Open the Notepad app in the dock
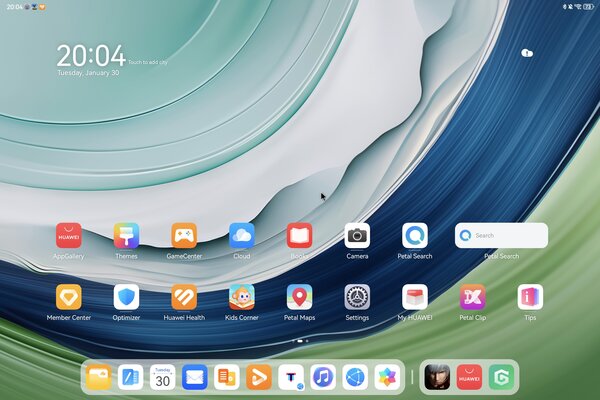 pyautogui.click(x=130, y=377)
